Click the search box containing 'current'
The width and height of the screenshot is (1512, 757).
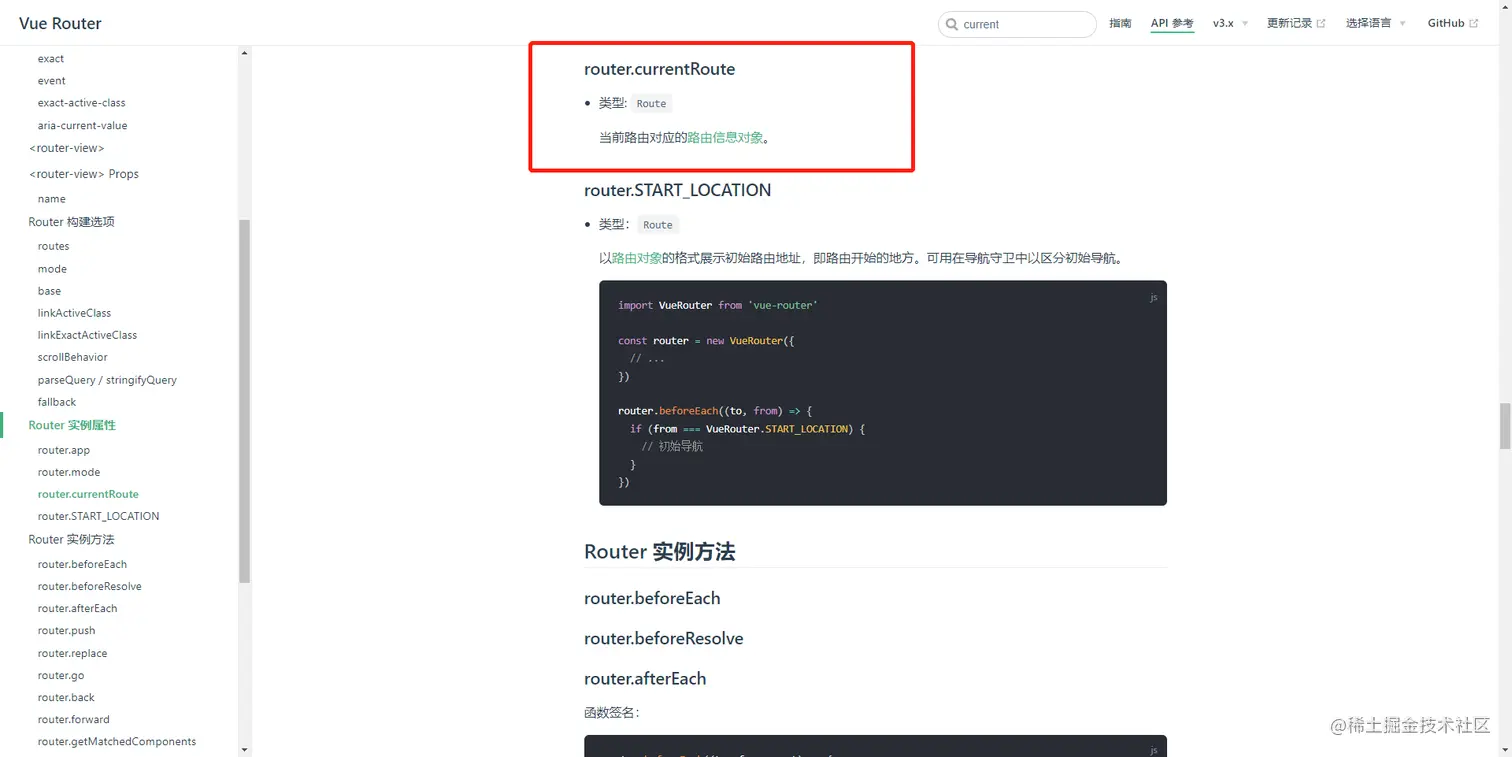[x=1017, y=24]
